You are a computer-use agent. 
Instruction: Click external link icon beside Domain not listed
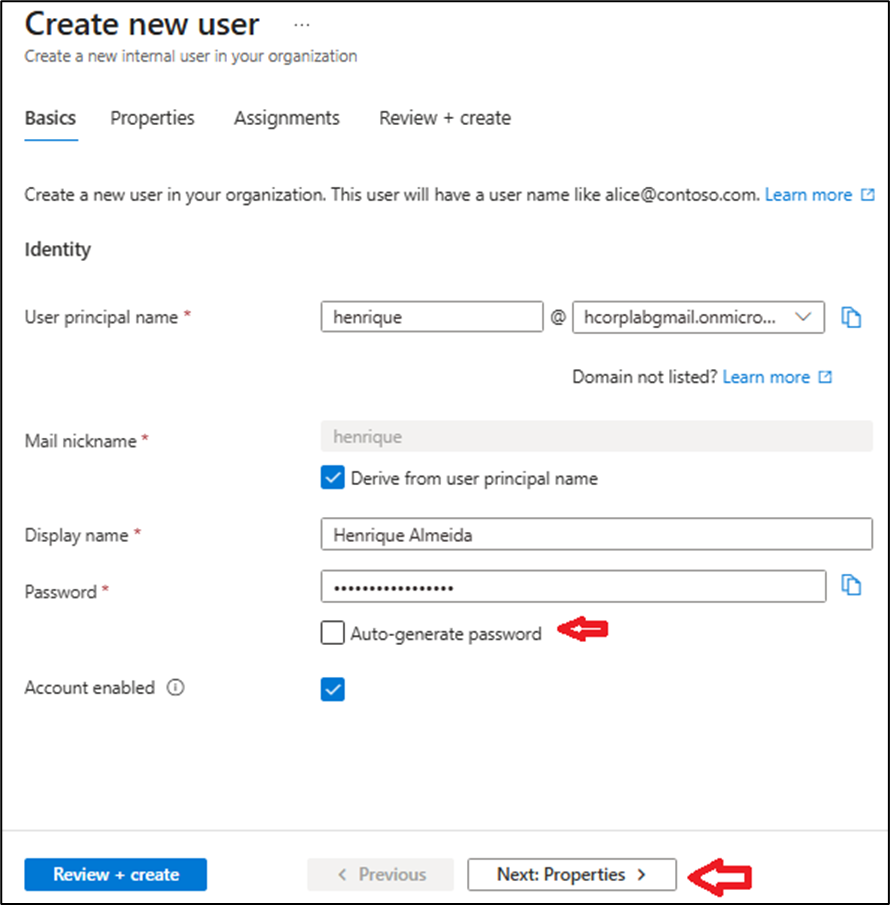(x=825, y=377)
